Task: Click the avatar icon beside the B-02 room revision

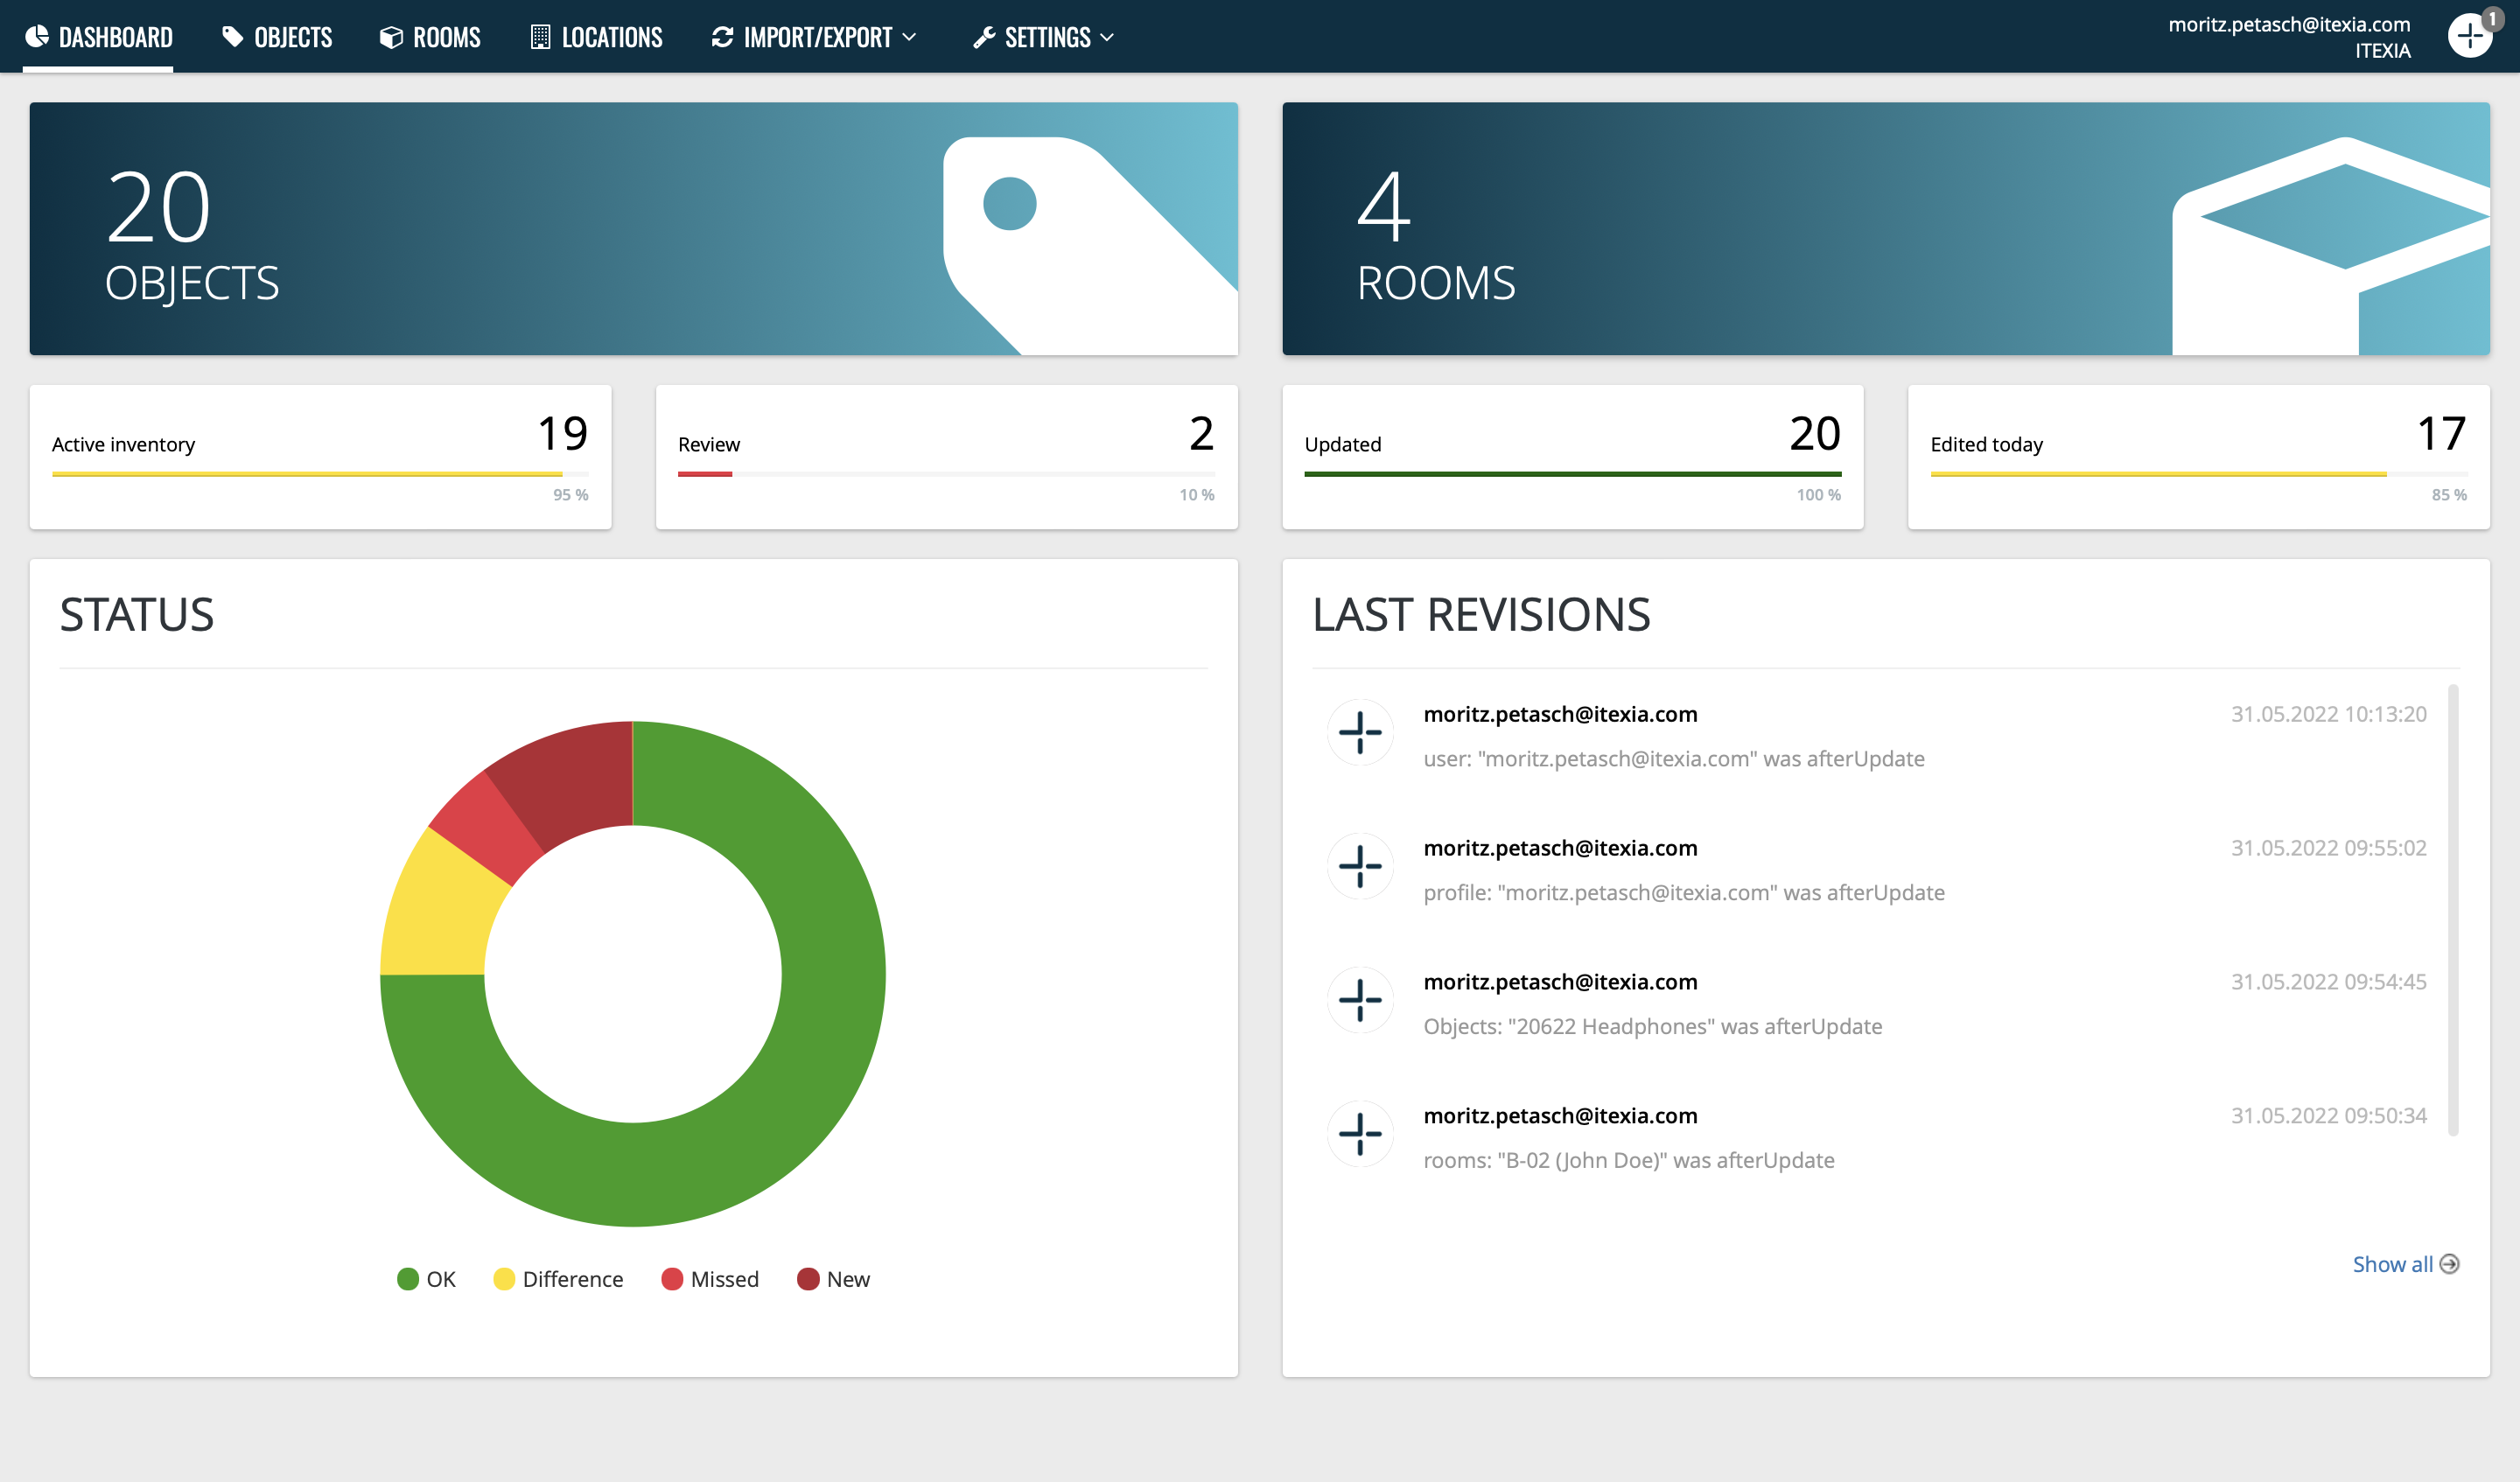Action: (x=1359, y=1134)
